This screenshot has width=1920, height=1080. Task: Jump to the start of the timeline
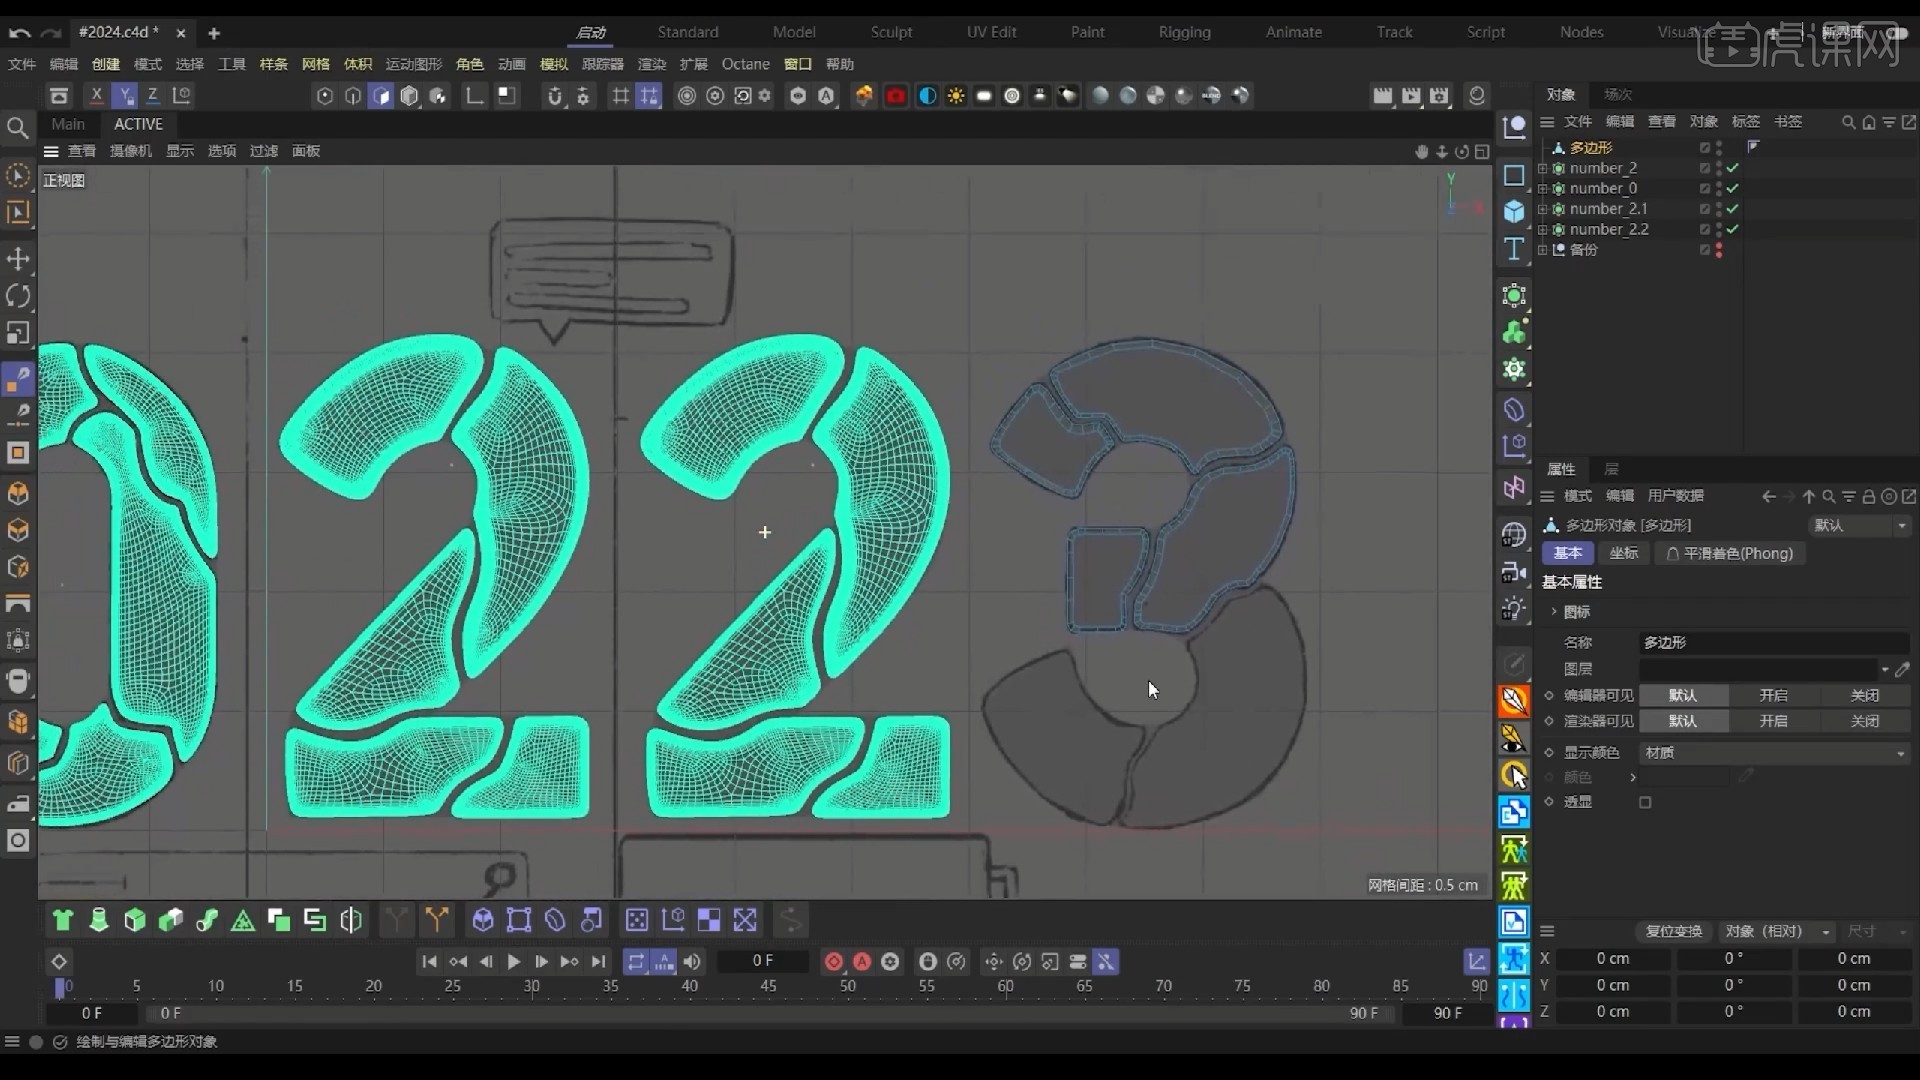pyautogui.click(x=429, y=962)
